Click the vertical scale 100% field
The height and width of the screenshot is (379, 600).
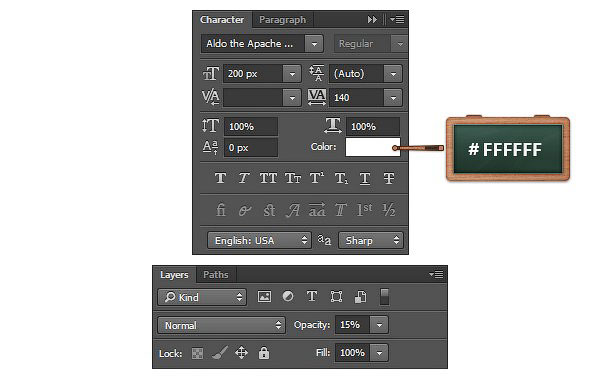click(x=251, y=126)
